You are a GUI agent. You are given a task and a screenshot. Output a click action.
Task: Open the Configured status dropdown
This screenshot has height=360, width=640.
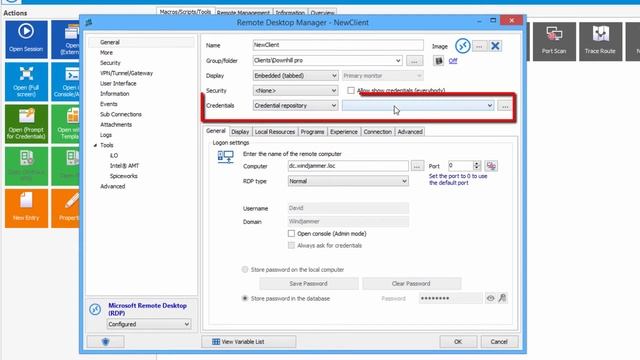(x=149, y=324)
